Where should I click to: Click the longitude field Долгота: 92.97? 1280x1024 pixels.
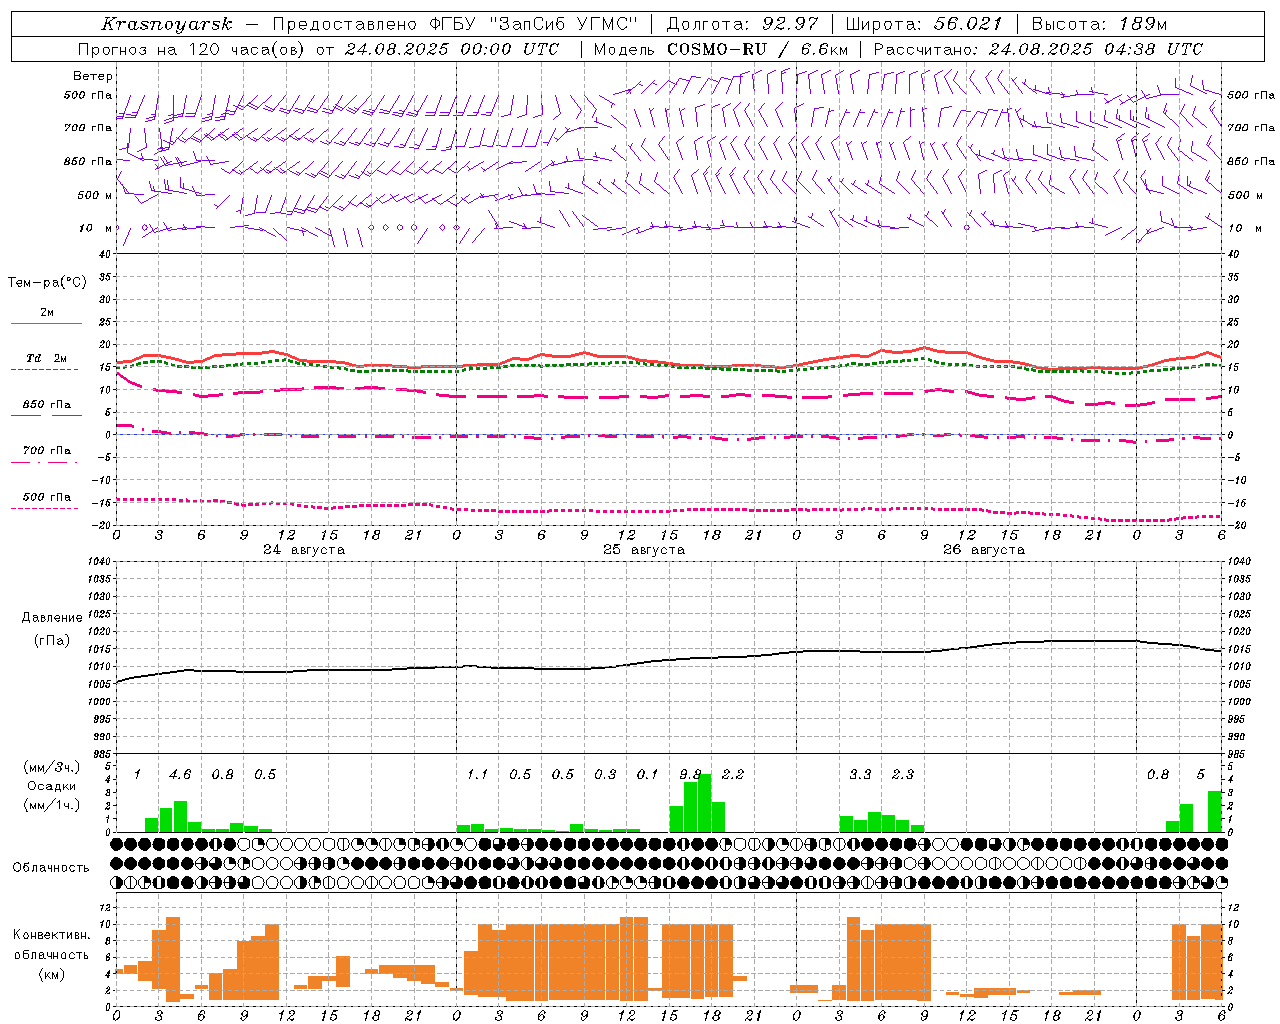tap(742, 24)
